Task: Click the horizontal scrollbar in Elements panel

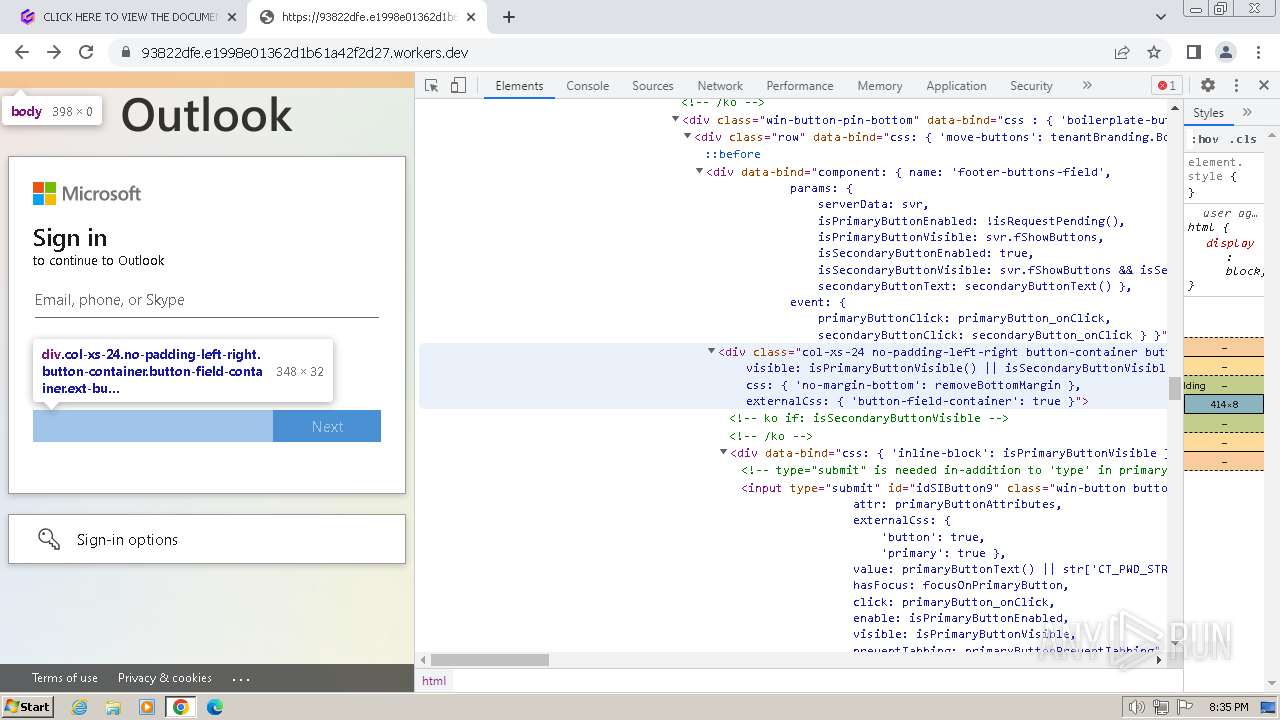Action: tap(490, 660)
